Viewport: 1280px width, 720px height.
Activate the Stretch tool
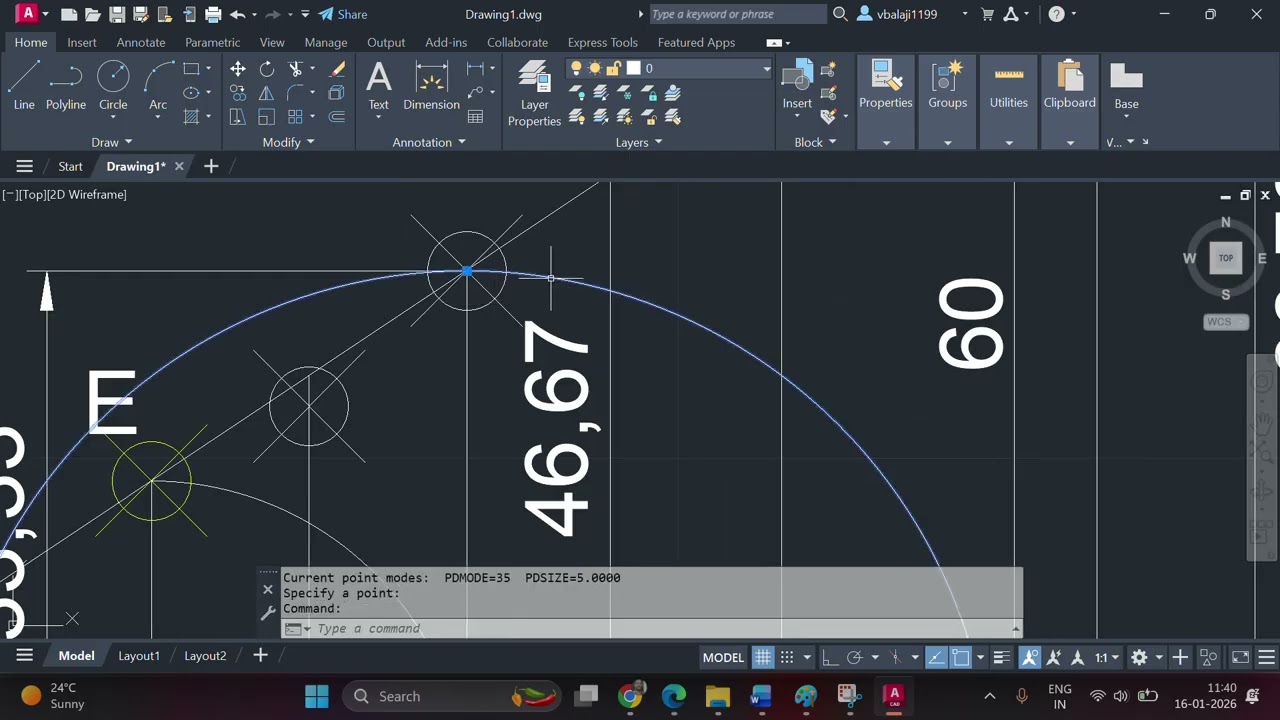click(238, 117)
